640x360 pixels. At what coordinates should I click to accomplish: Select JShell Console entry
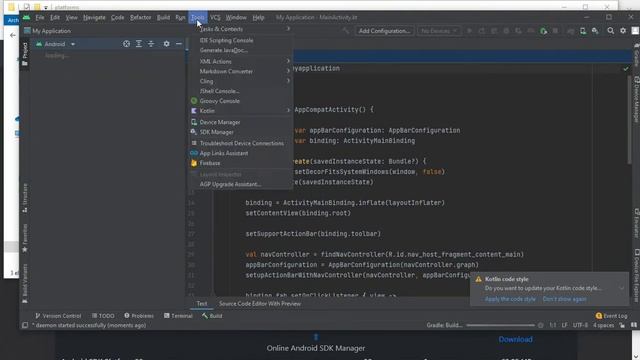click(241, 91)
